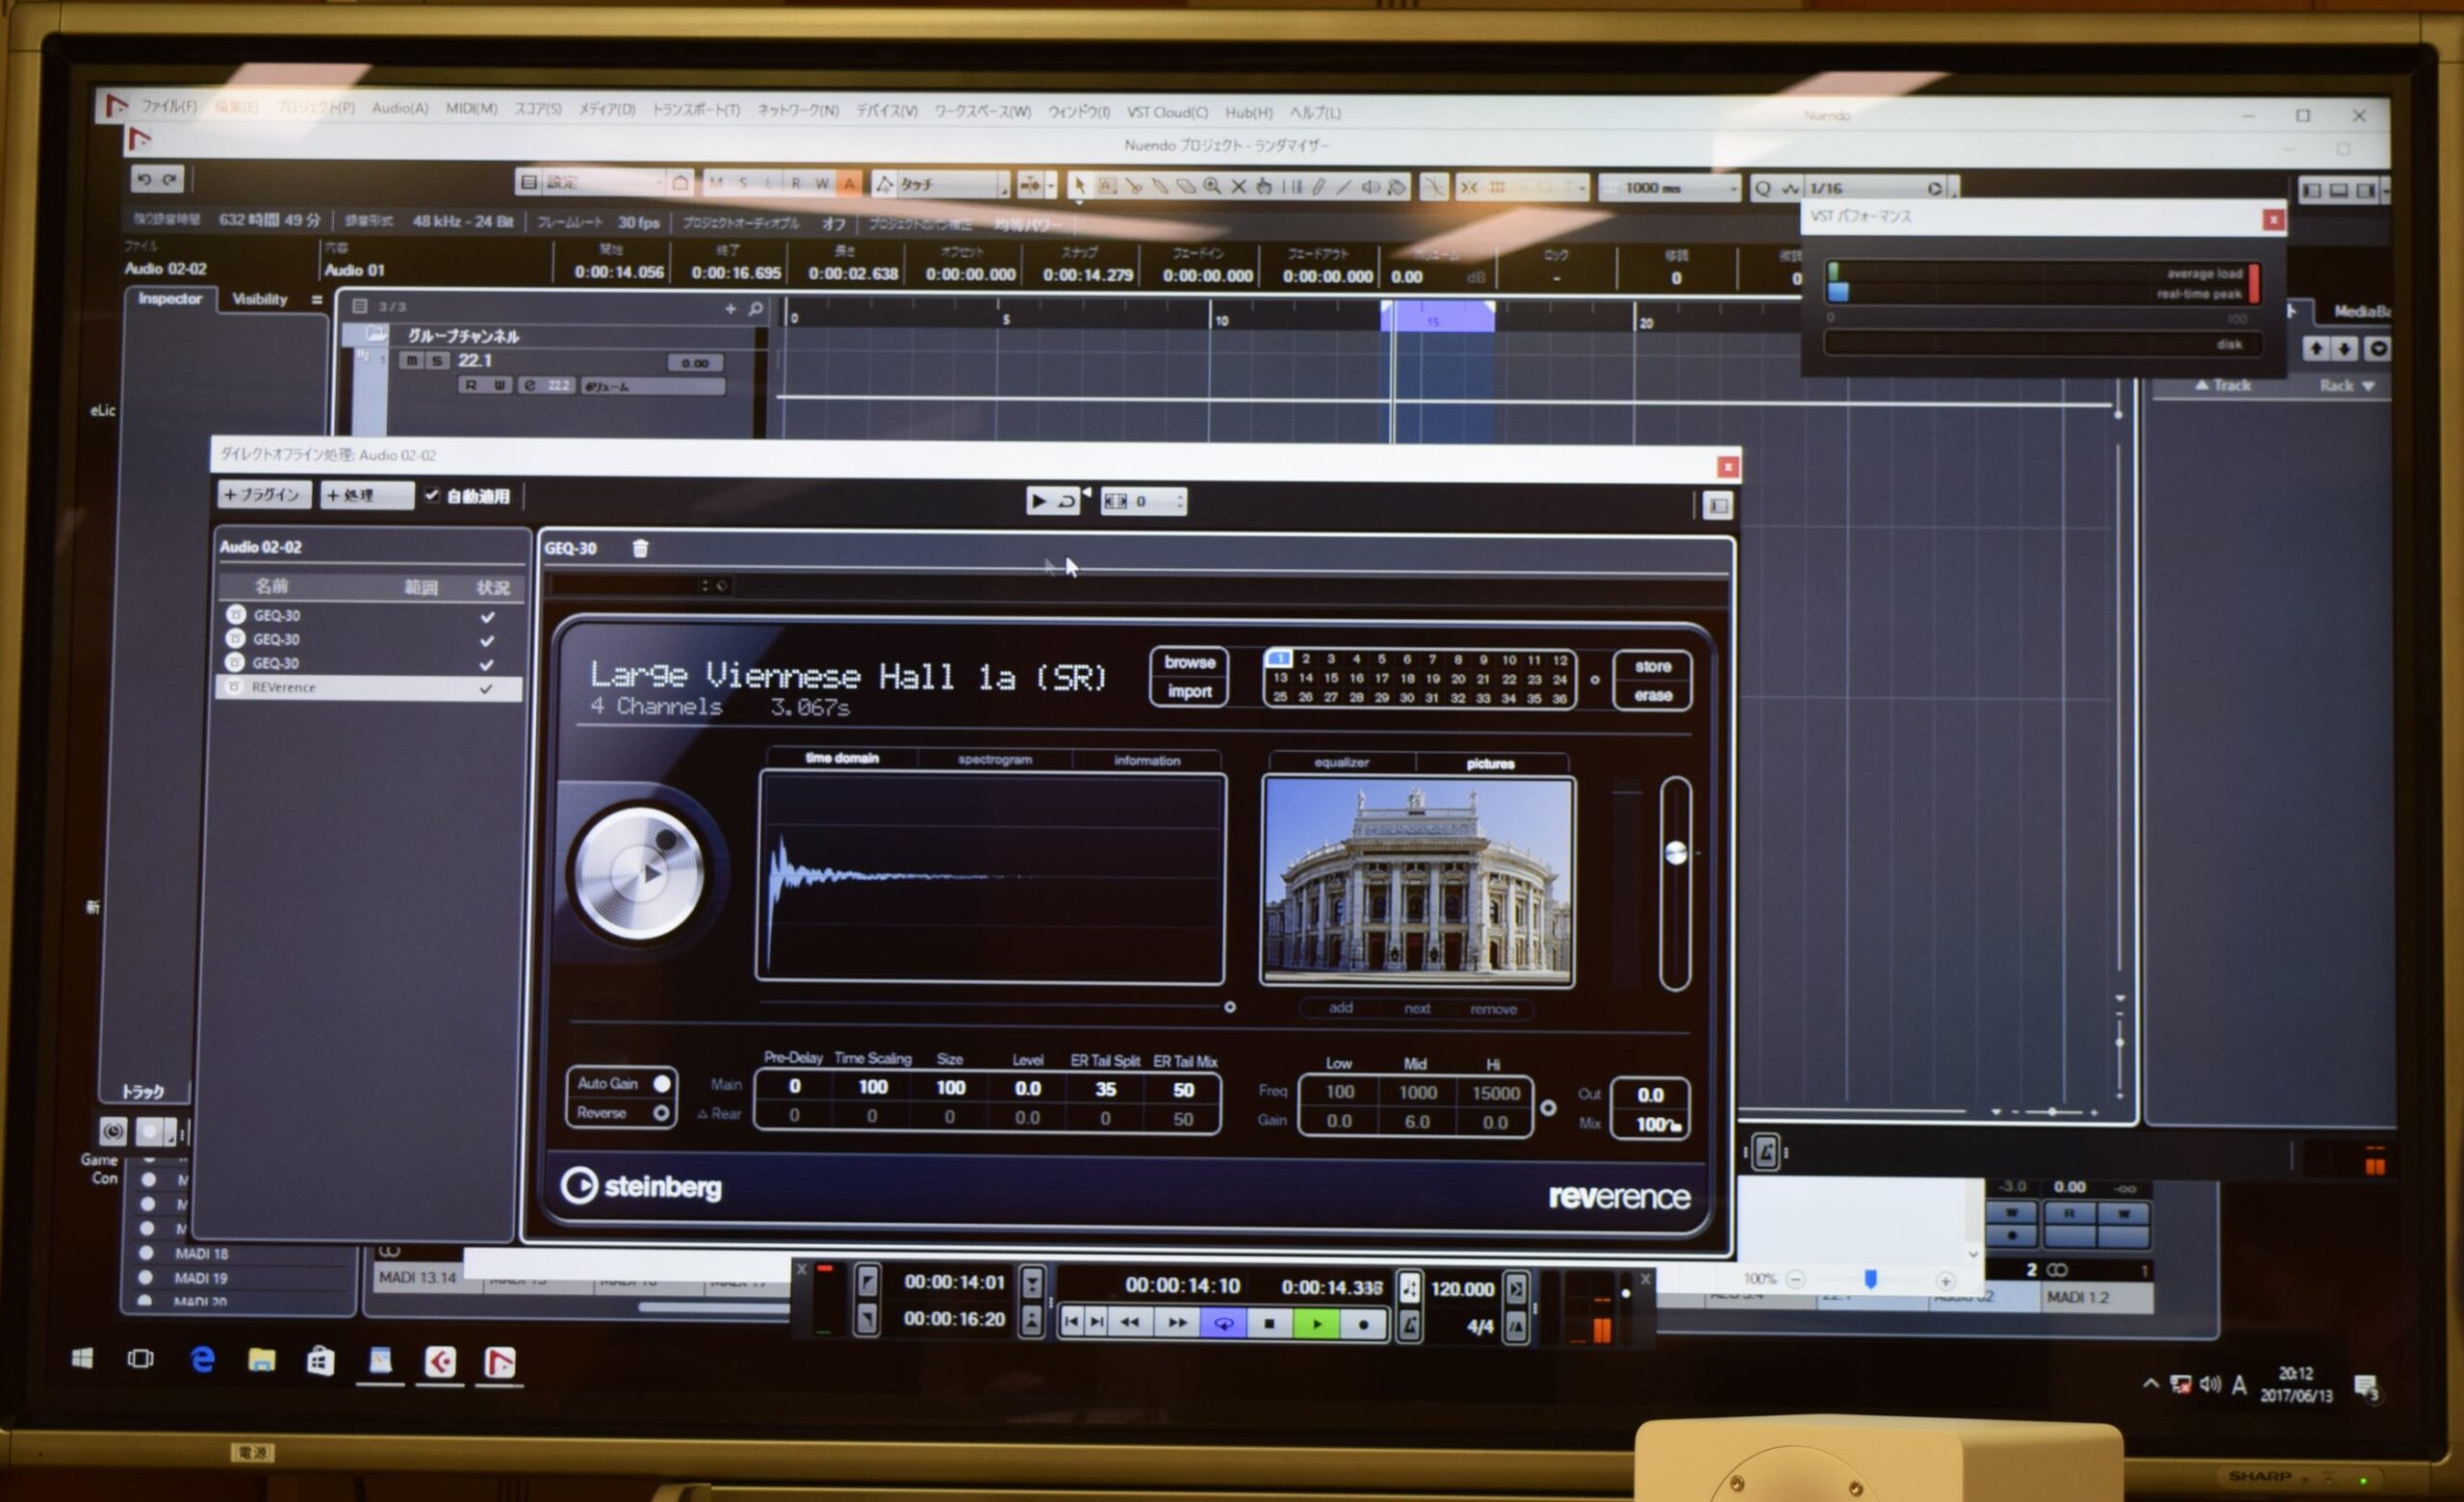Viewport: 2464px width, 1502px height.
Task: Toggle audition loop icon in offline processing
Action: pos(1067,500)
